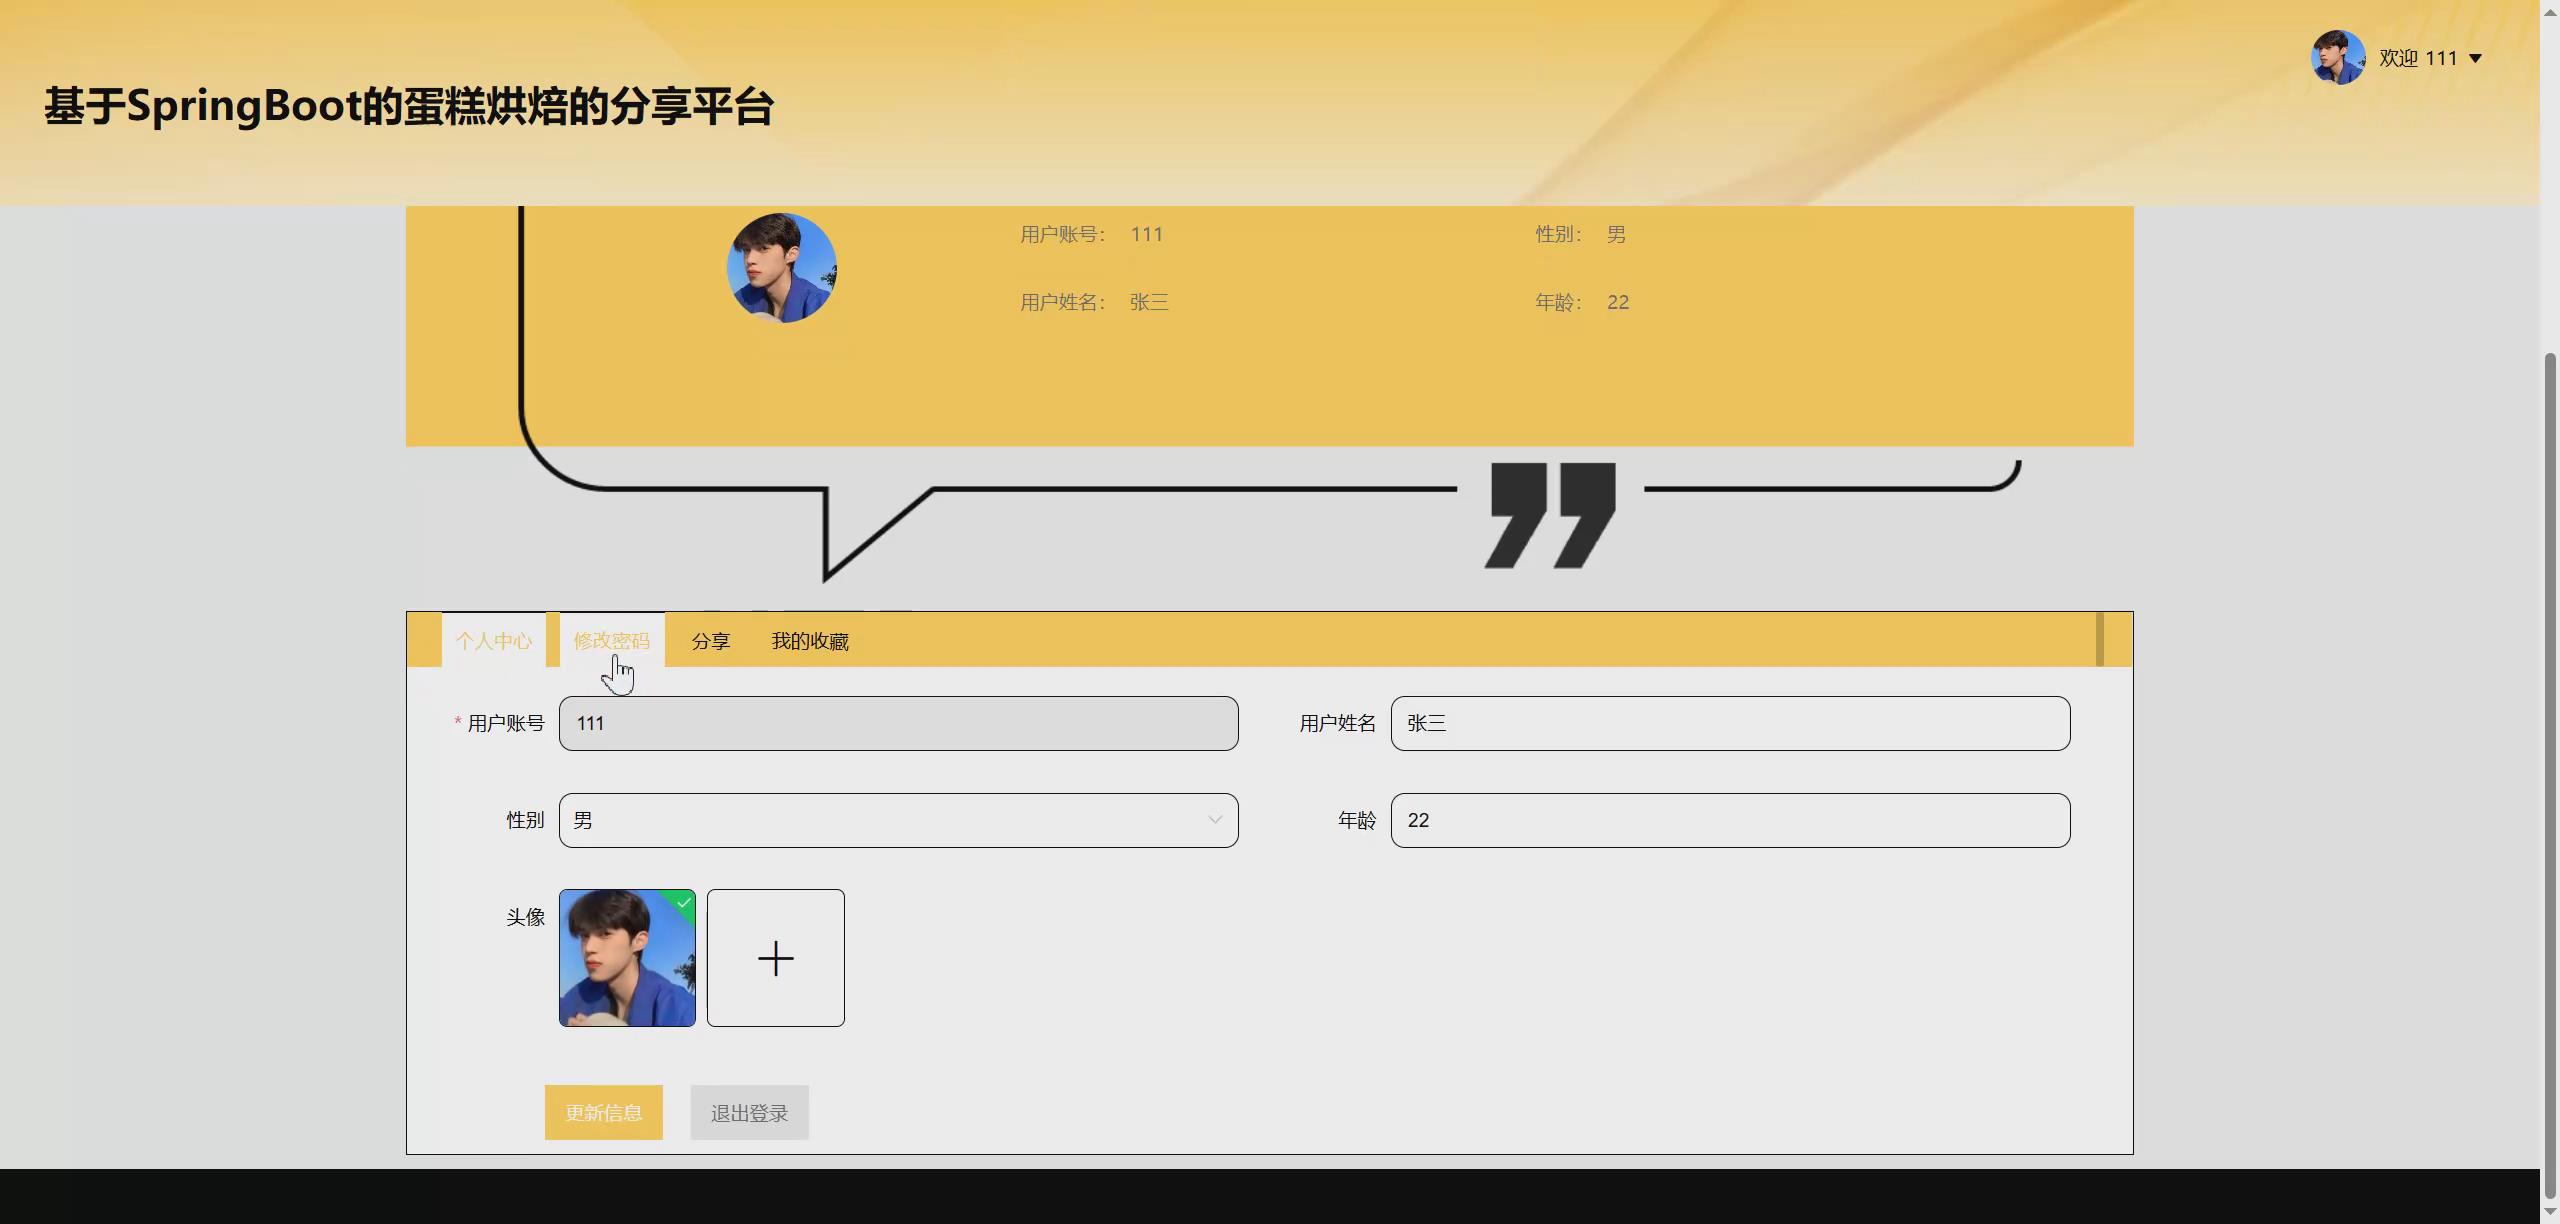Click the user avatar icon in the top-right header
The image size is (2560, 1224).
(x=2338, y=57)
